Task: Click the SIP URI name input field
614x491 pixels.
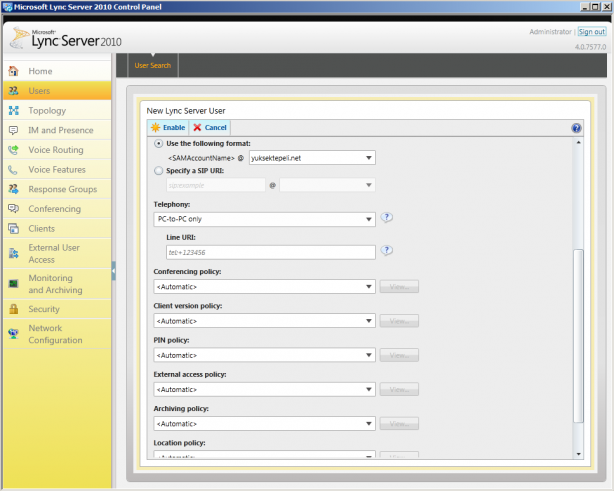Action: pos(215,185)
